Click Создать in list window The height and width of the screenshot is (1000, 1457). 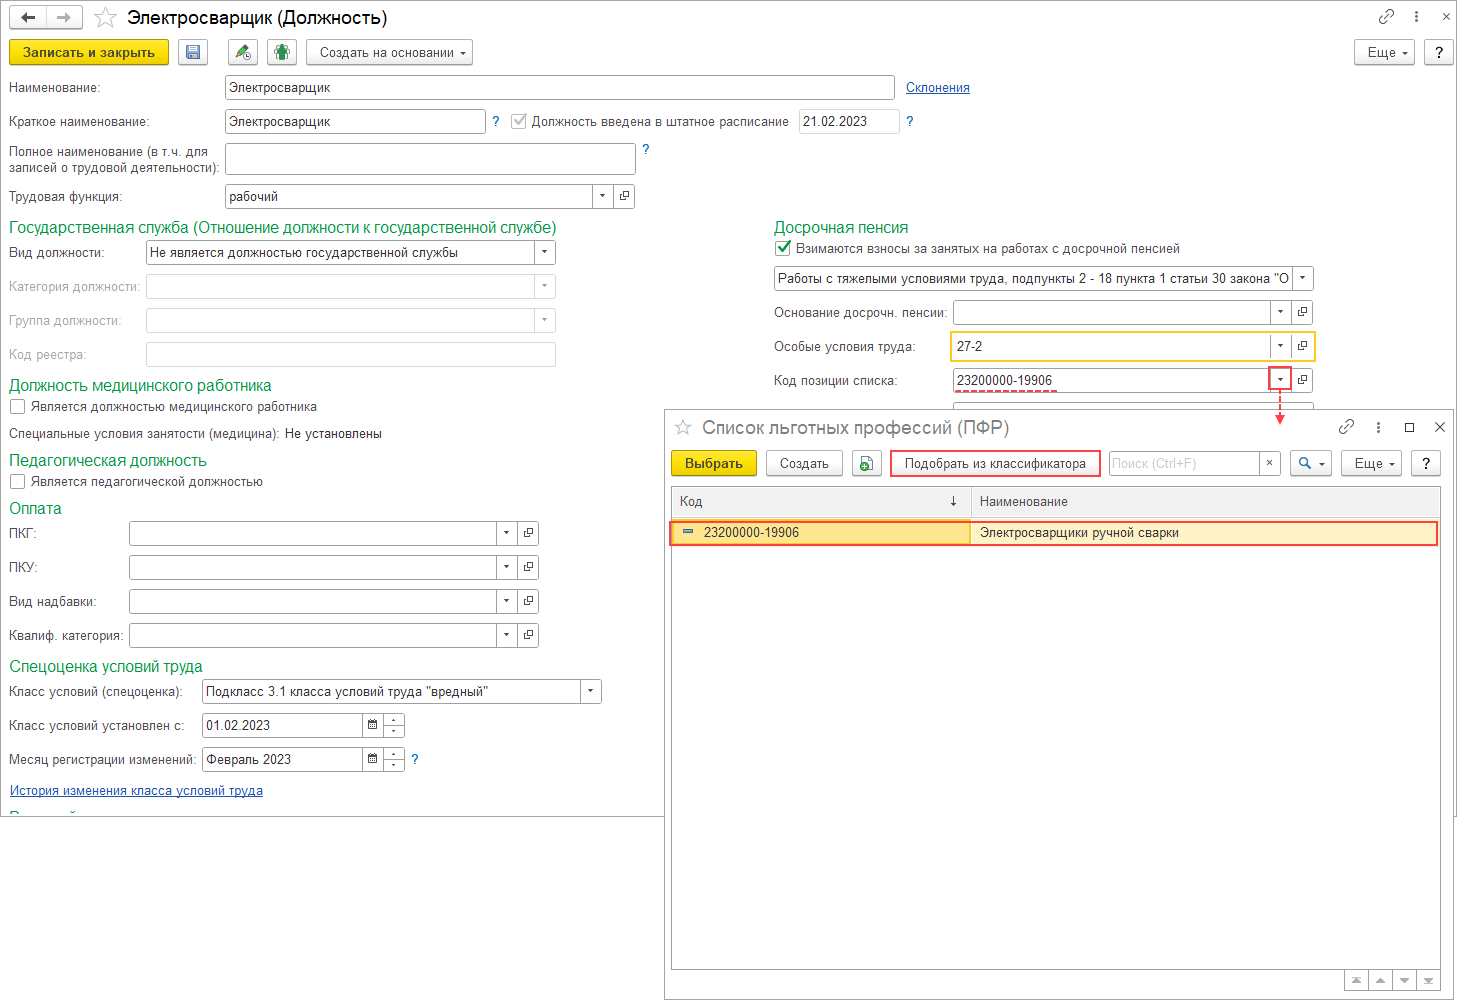click(x=804, y=463)
